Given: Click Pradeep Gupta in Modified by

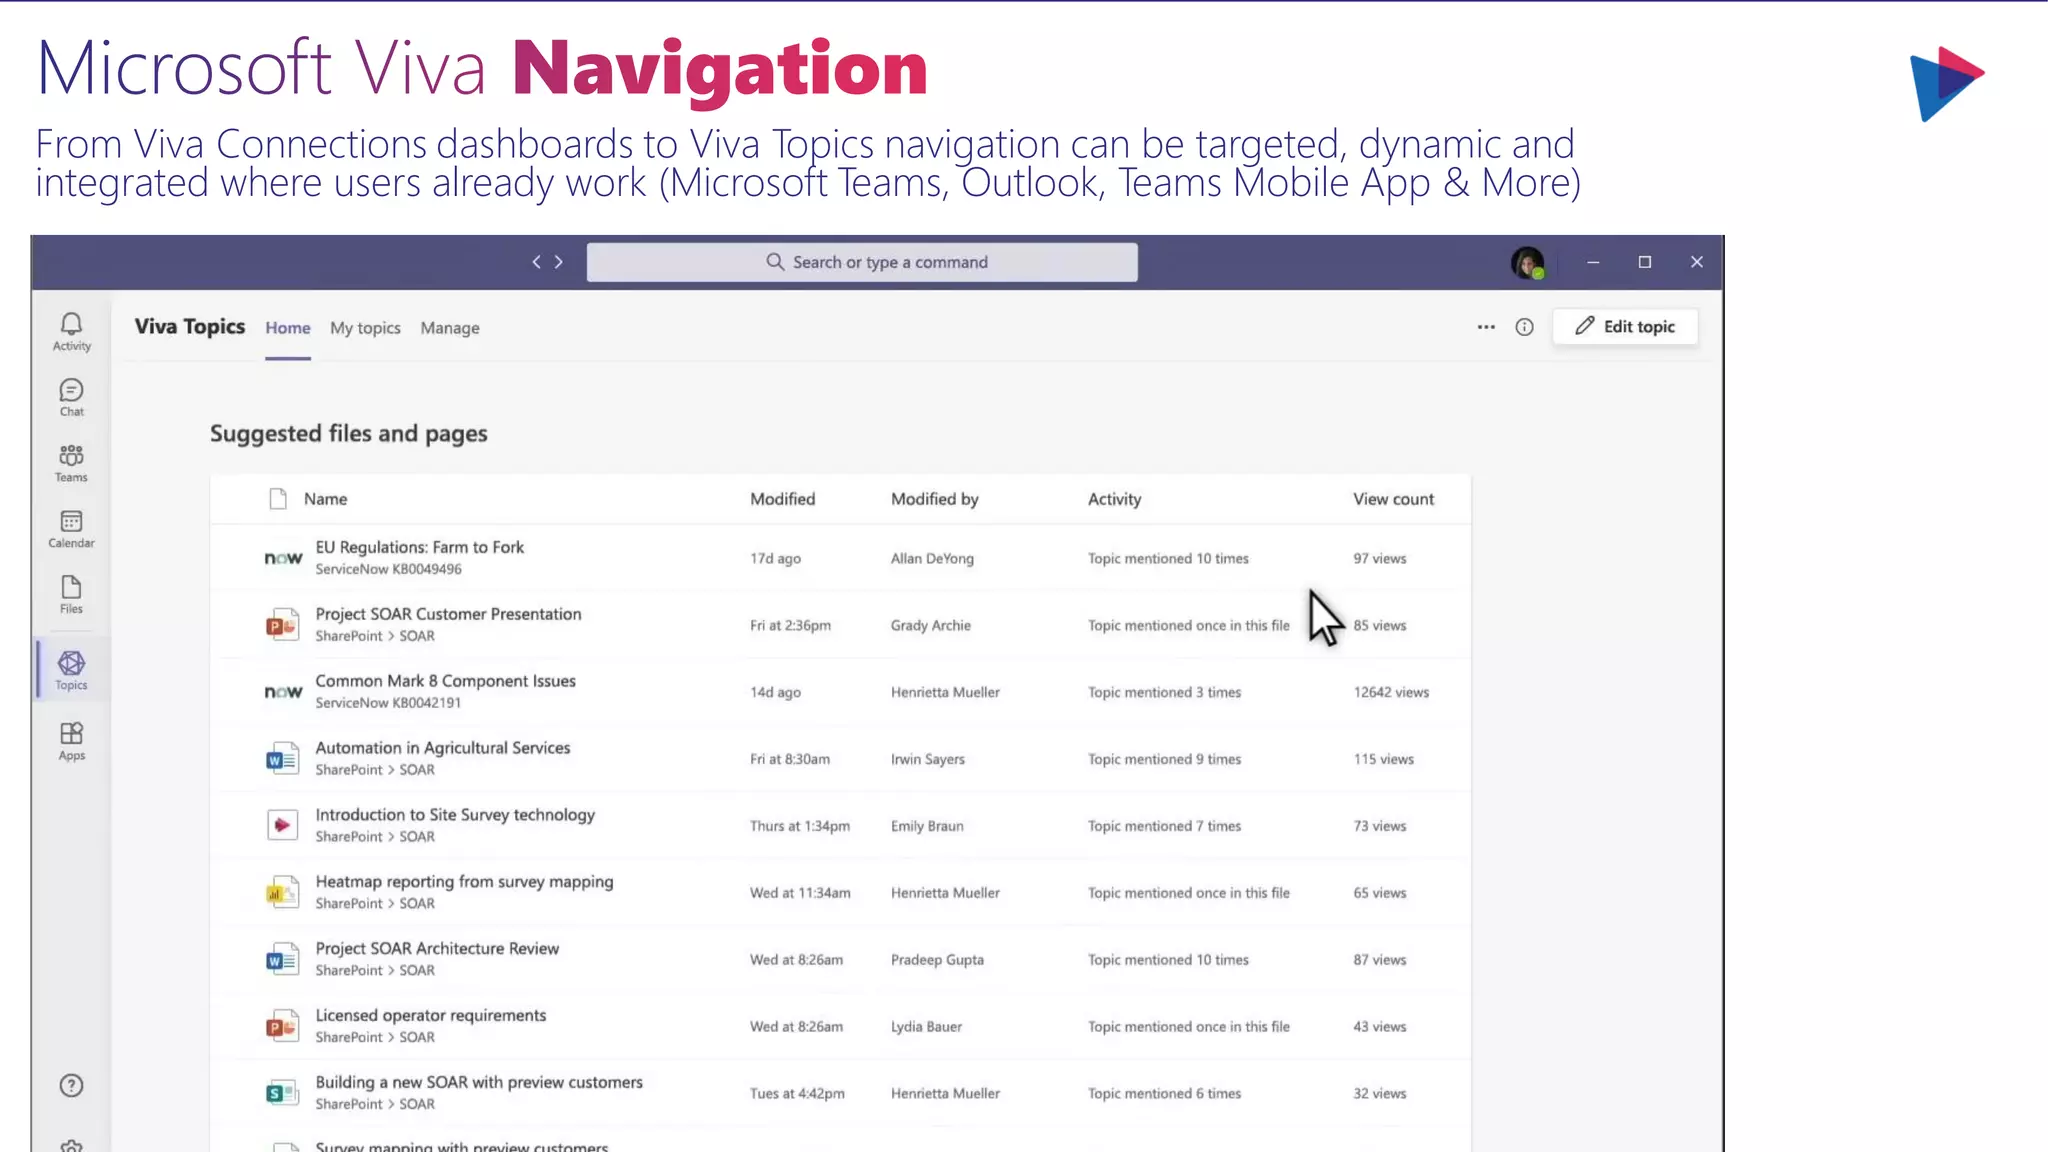Looking at the screenshot, I should click(937, 959).
